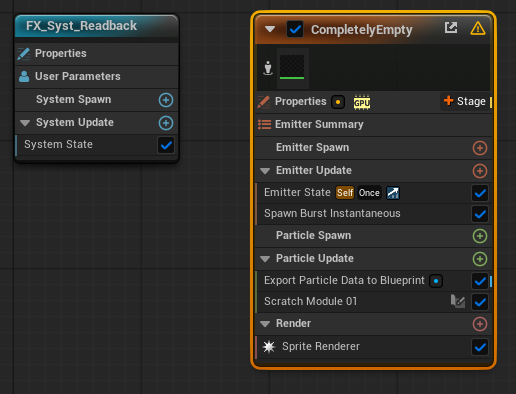Click the plus Stage button

(465, 101)
